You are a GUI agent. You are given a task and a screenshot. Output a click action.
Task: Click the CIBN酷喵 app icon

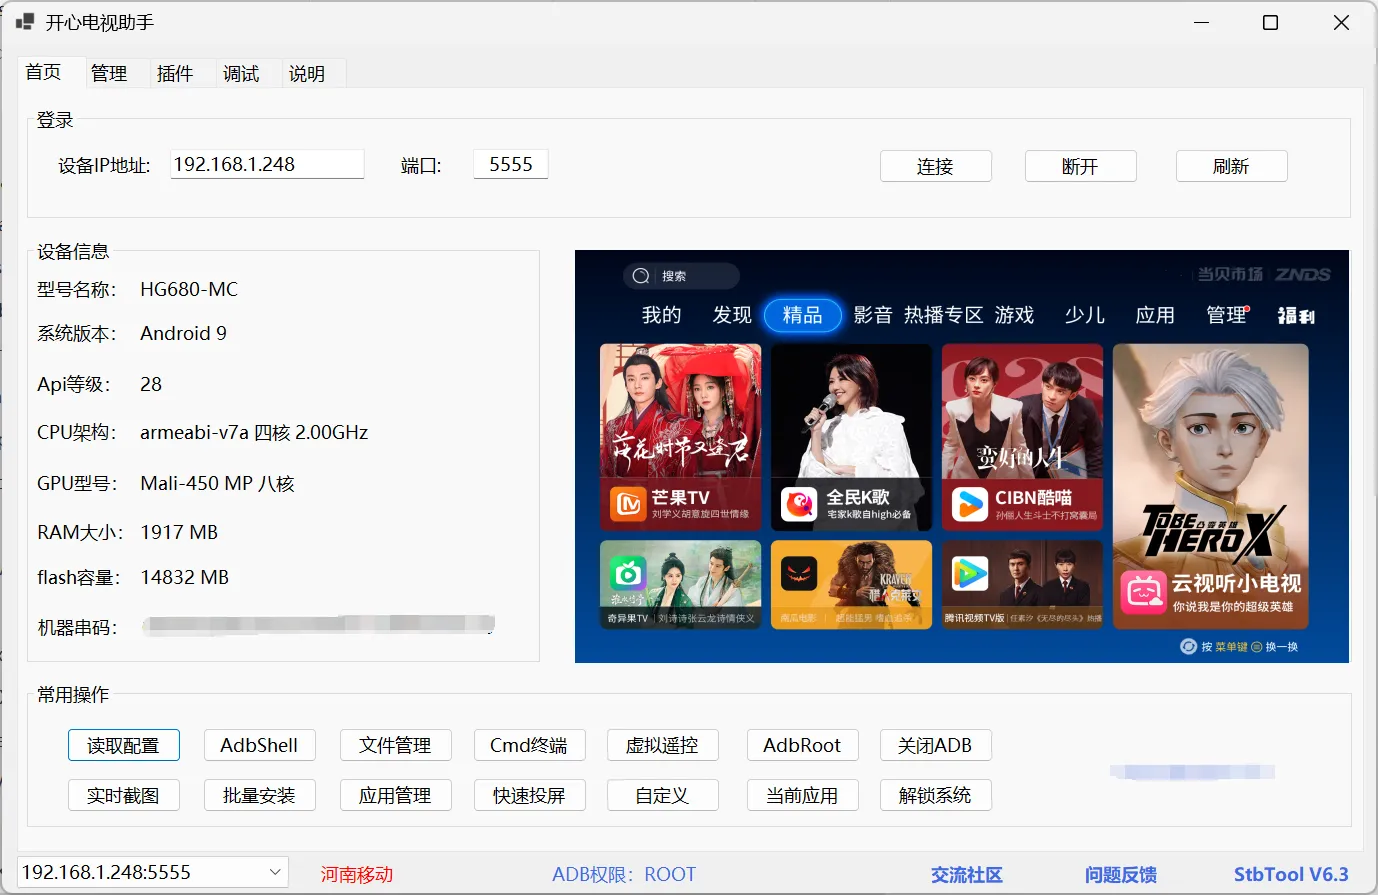(x=969, y=504)
